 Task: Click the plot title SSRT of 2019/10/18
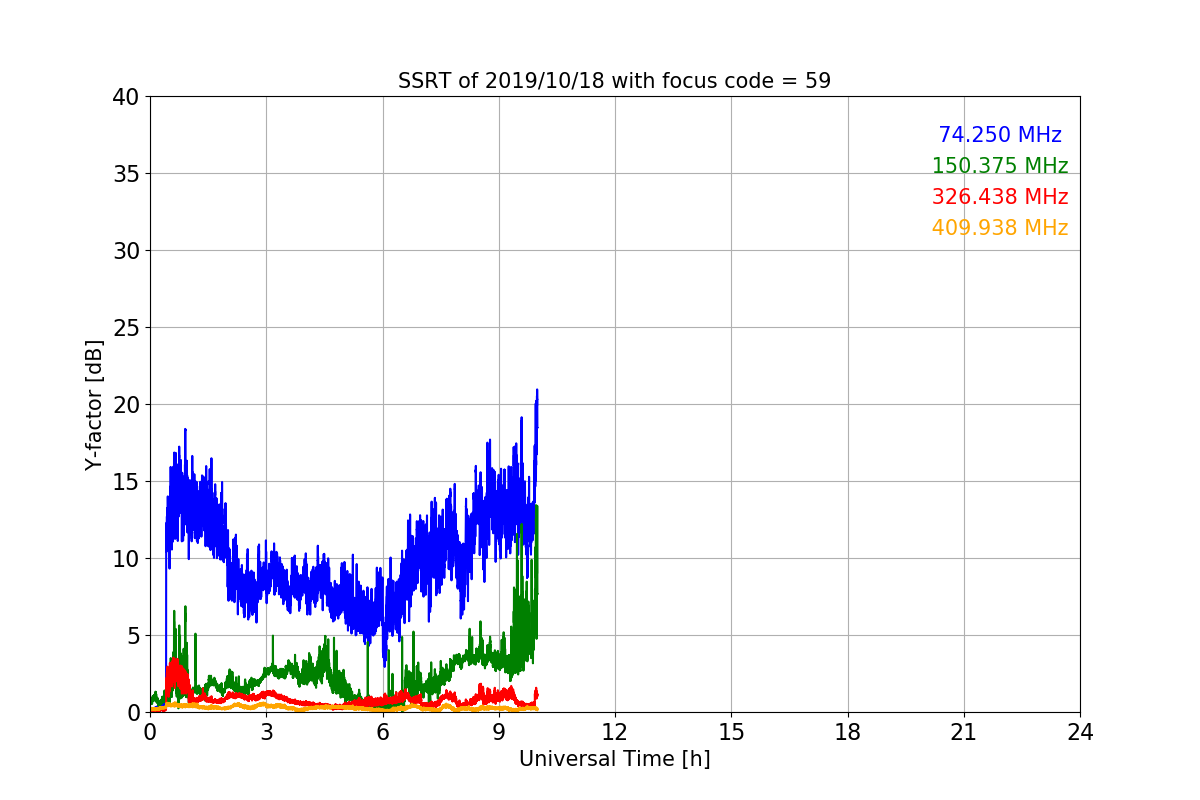point(614,81)
